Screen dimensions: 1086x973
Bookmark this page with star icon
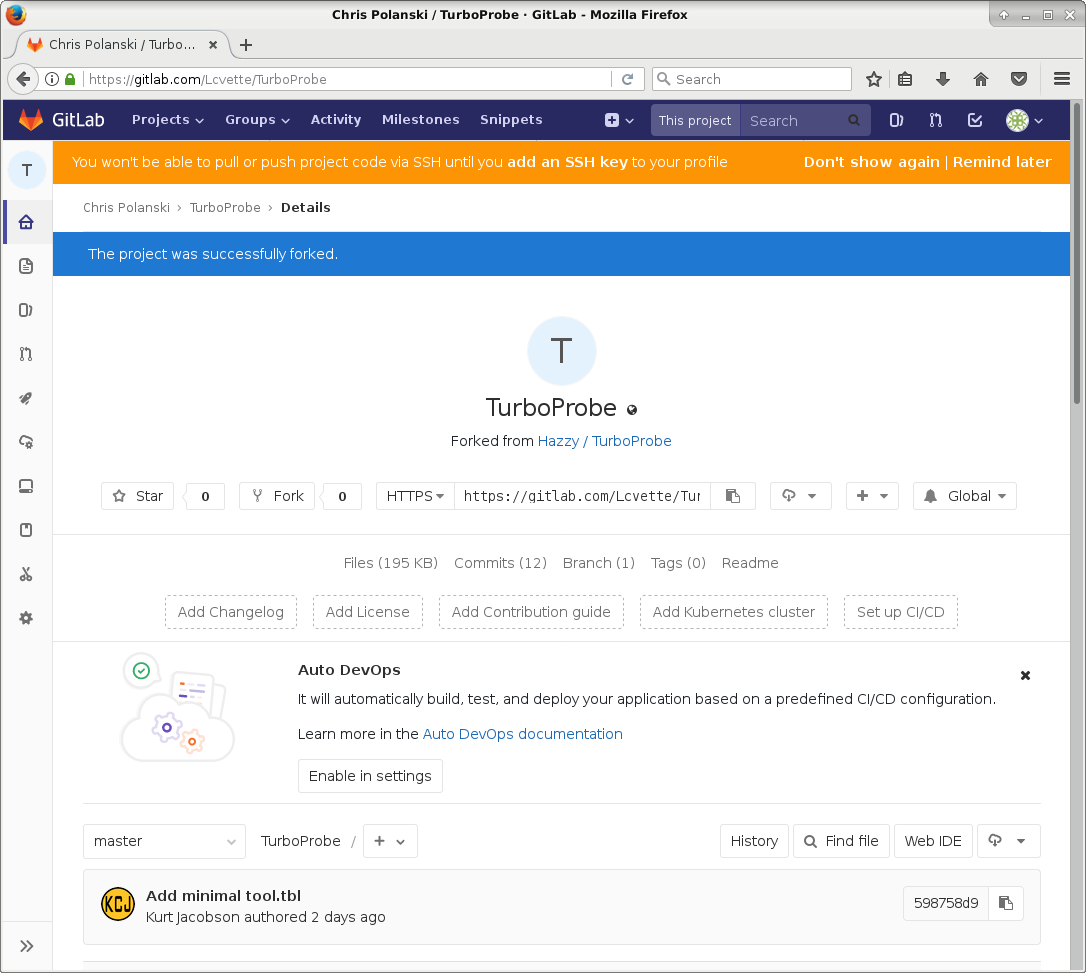tap(874, 79)
